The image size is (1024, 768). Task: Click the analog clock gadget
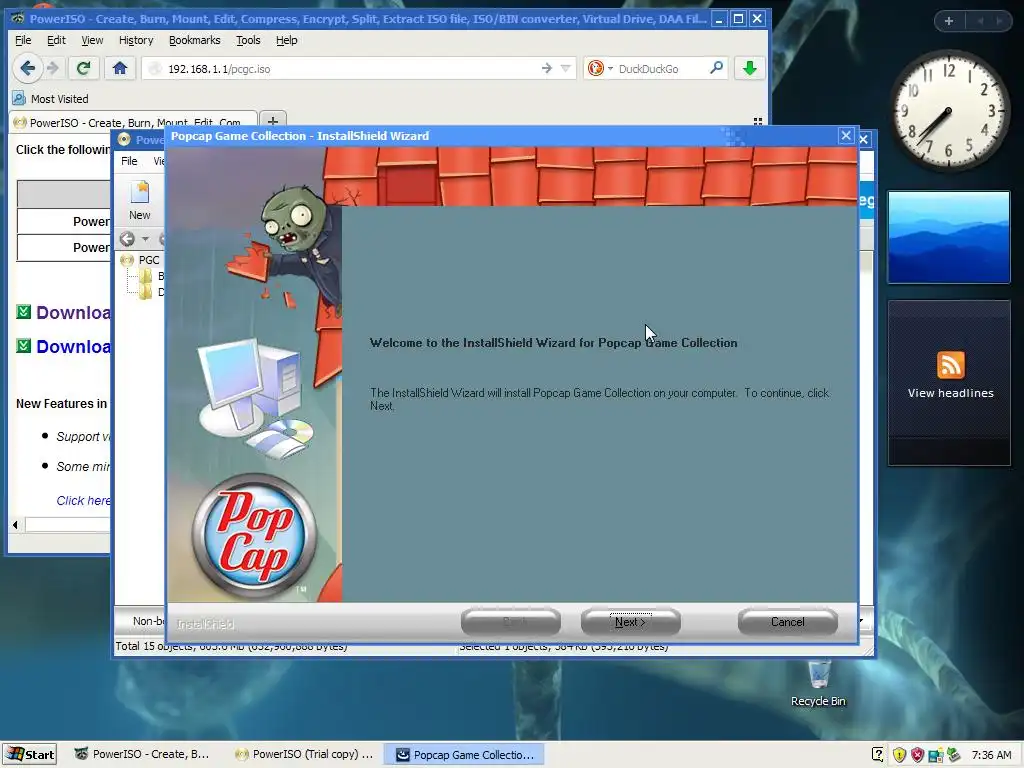point(948,110)
